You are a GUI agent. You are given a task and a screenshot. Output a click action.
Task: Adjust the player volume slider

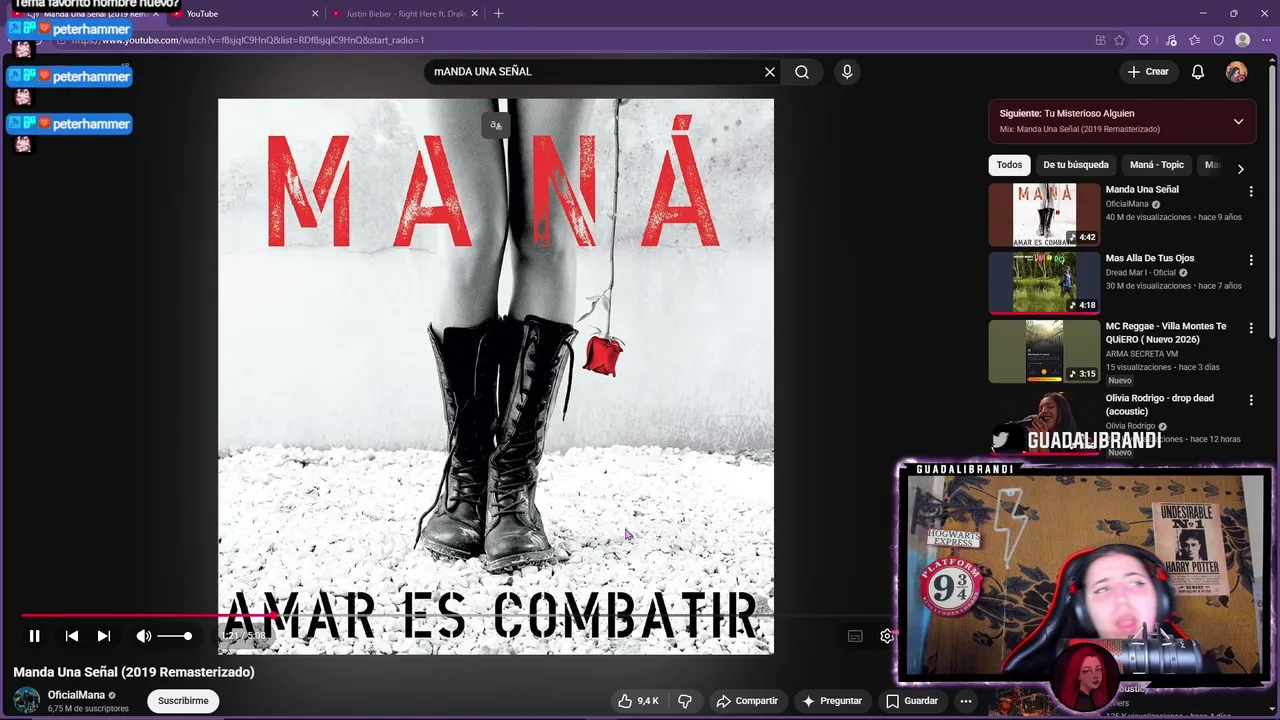click(x=174, y=636)
